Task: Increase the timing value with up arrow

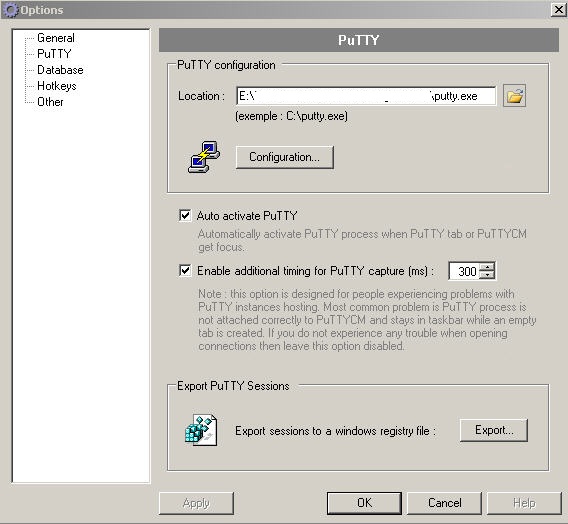Action: [487, 267]
